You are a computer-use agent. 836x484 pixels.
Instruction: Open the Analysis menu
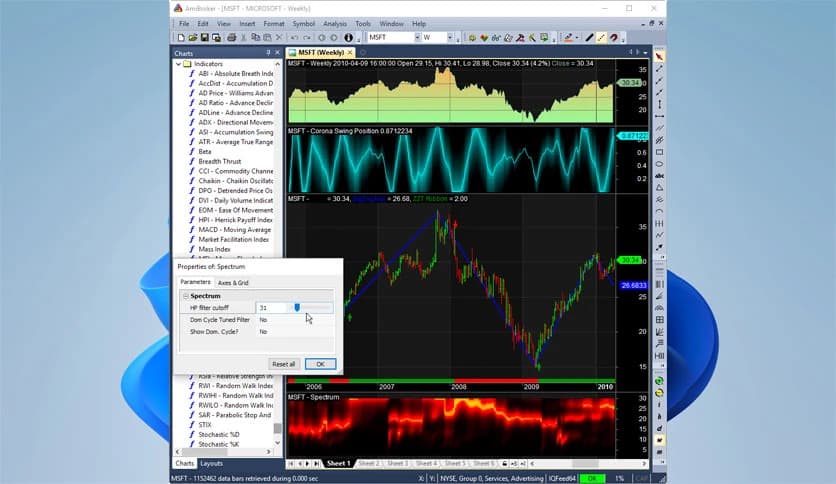[x=335, y=24]
